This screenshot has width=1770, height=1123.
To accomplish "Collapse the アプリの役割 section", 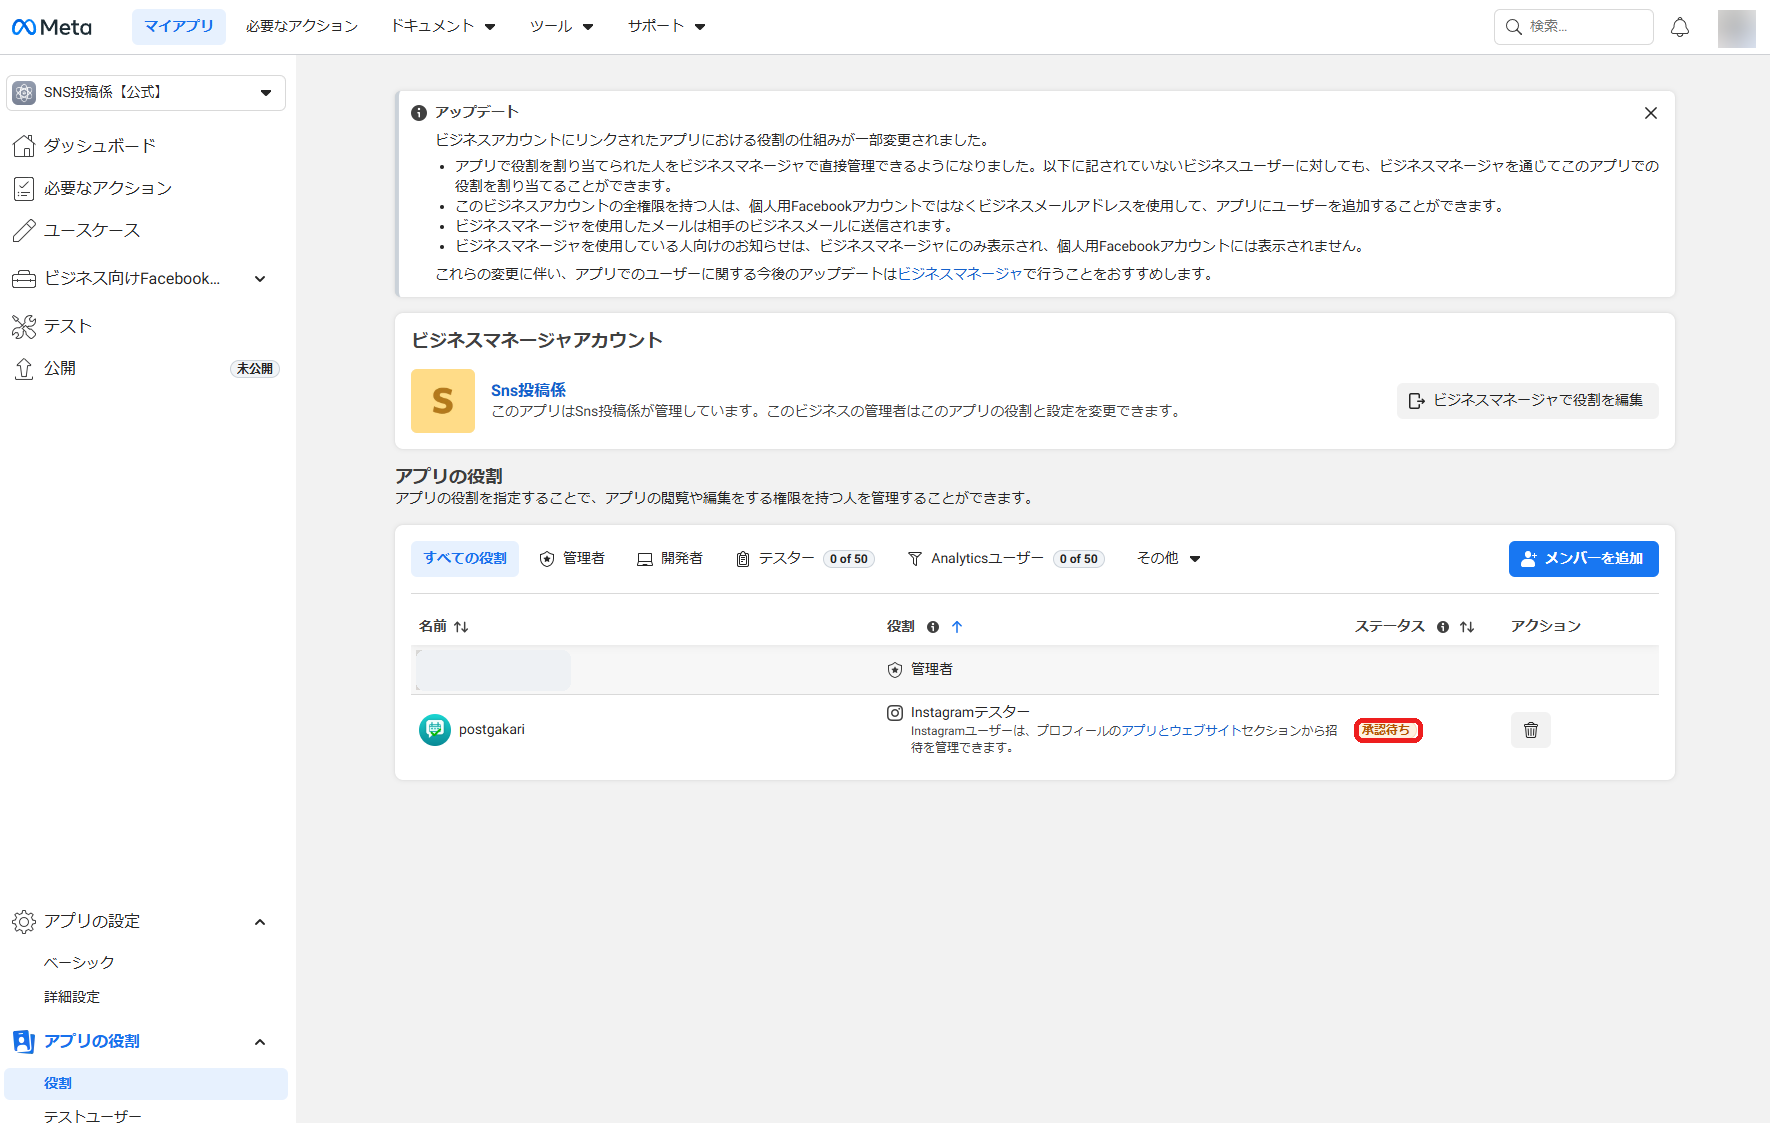I will tap(260, 1042).
